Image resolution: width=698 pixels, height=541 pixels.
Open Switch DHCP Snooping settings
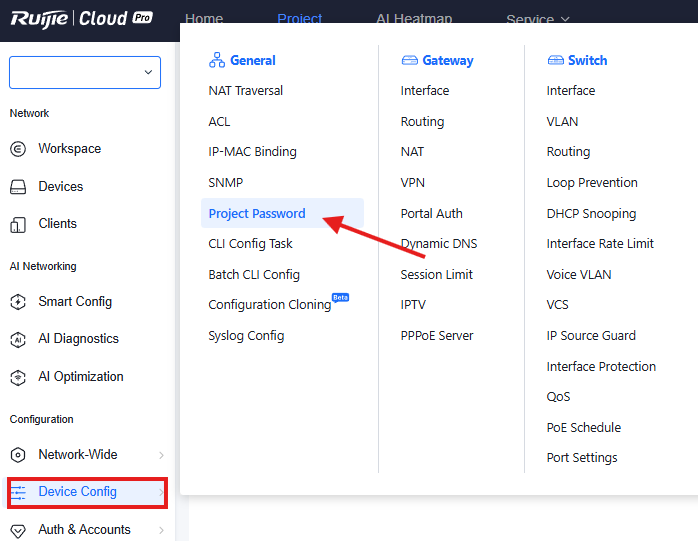(x=591, y=213)
